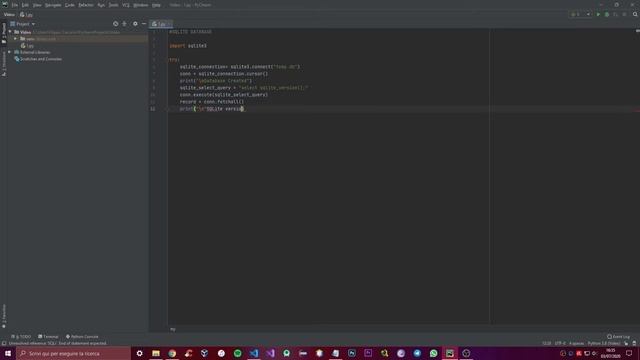Open Settings gear in Windows taskbar

[x=140, y=353]
